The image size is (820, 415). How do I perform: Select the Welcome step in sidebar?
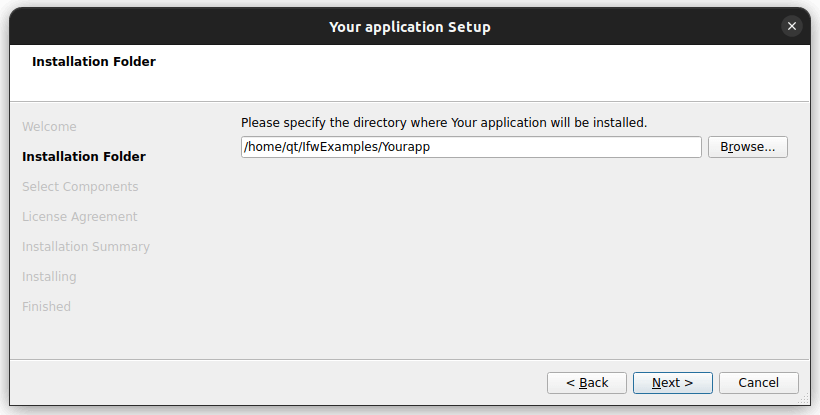click(x=49, y=127)
